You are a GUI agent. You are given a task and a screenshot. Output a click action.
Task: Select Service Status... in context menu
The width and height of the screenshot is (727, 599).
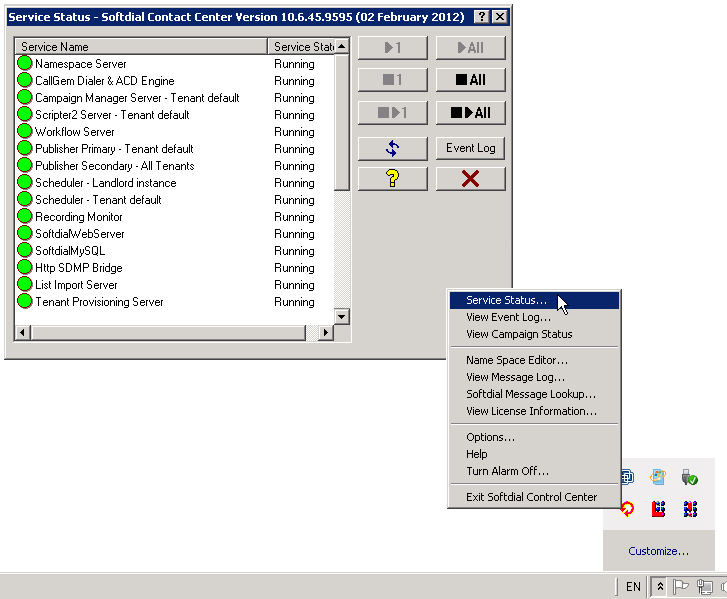click(x=535, y=300)
